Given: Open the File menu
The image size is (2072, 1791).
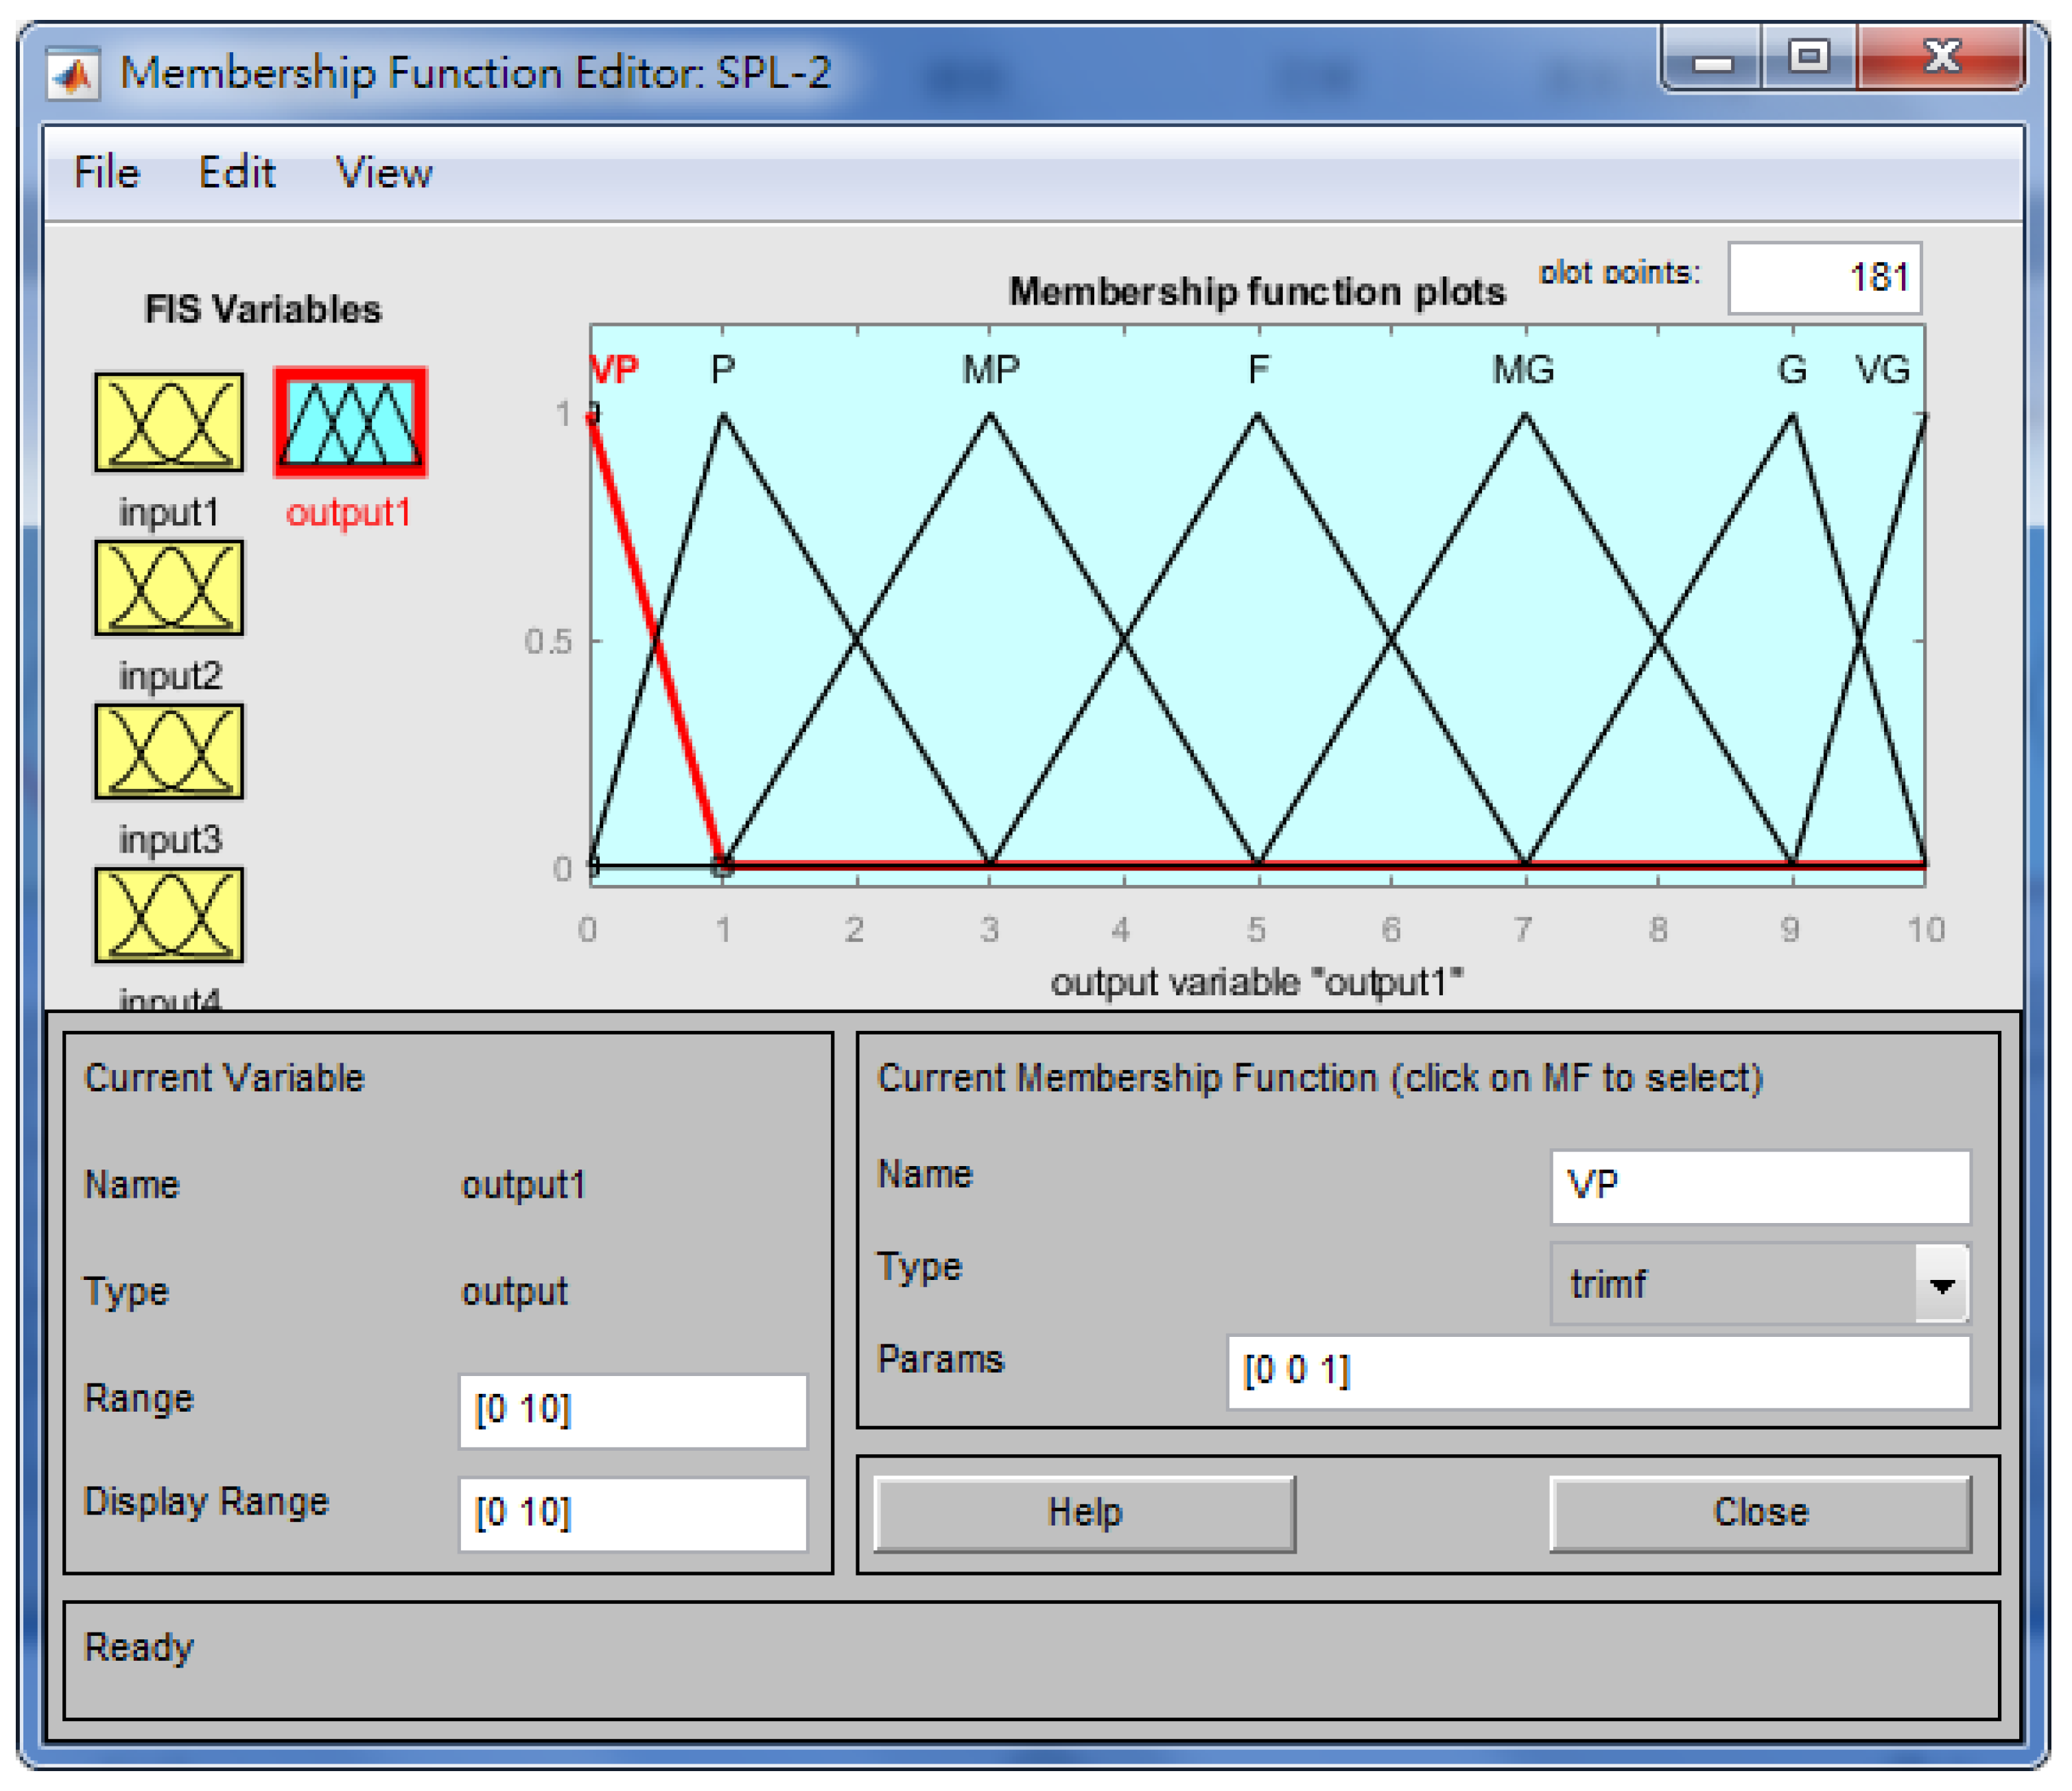Looking at the screenshot, I should pyautogui.click(x=107, y=173).
